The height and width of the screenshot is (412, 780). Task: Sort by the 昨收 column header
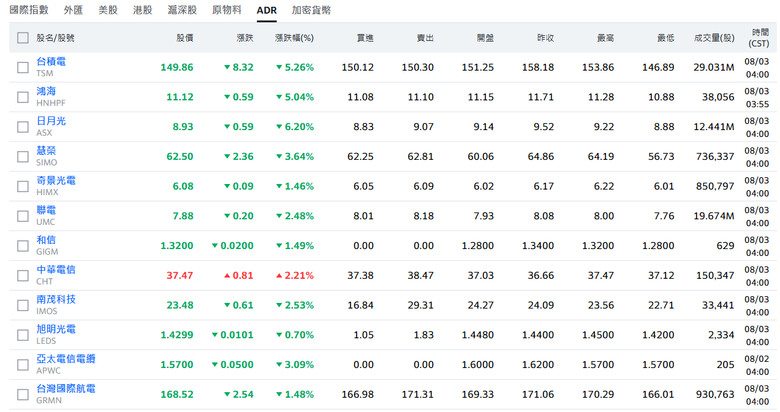click(x=545, y=38)
